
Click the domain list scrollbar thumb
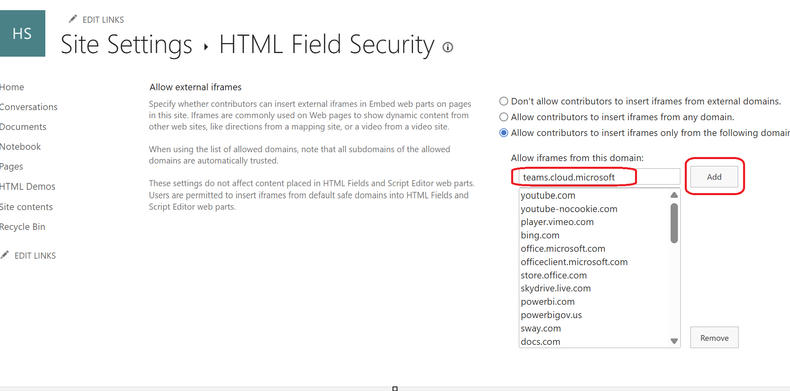point(674,223)
